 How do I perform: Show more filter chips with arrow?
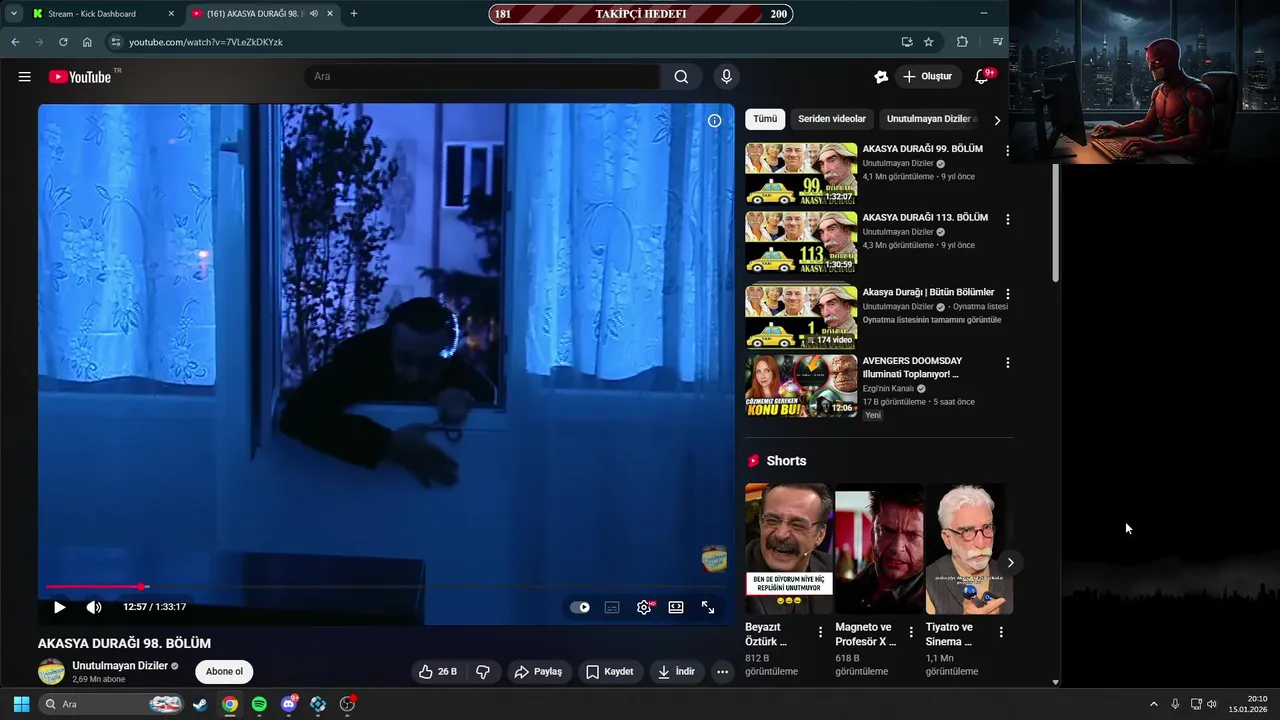[997, 120]
